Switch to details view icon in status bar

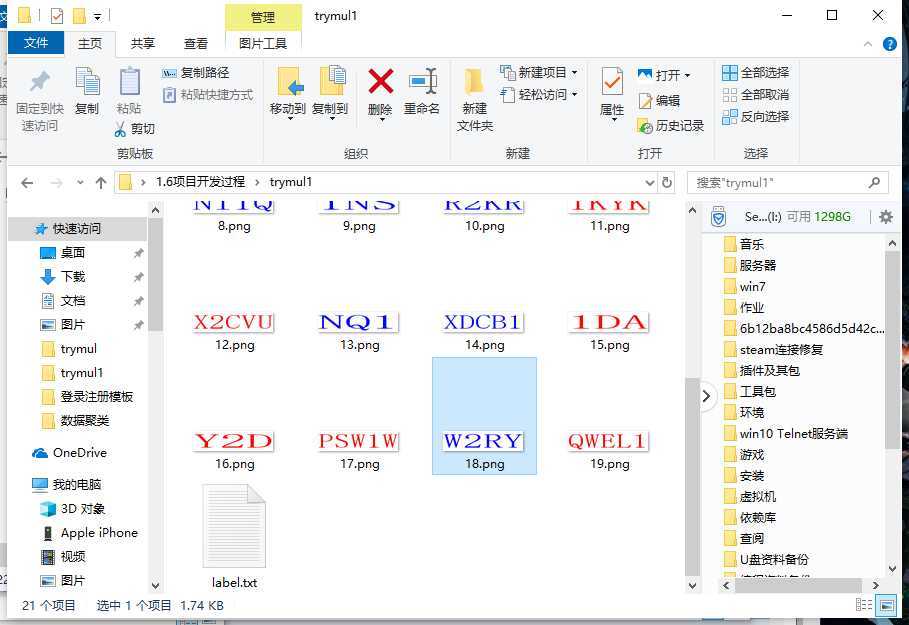click(x=864, y=606)
